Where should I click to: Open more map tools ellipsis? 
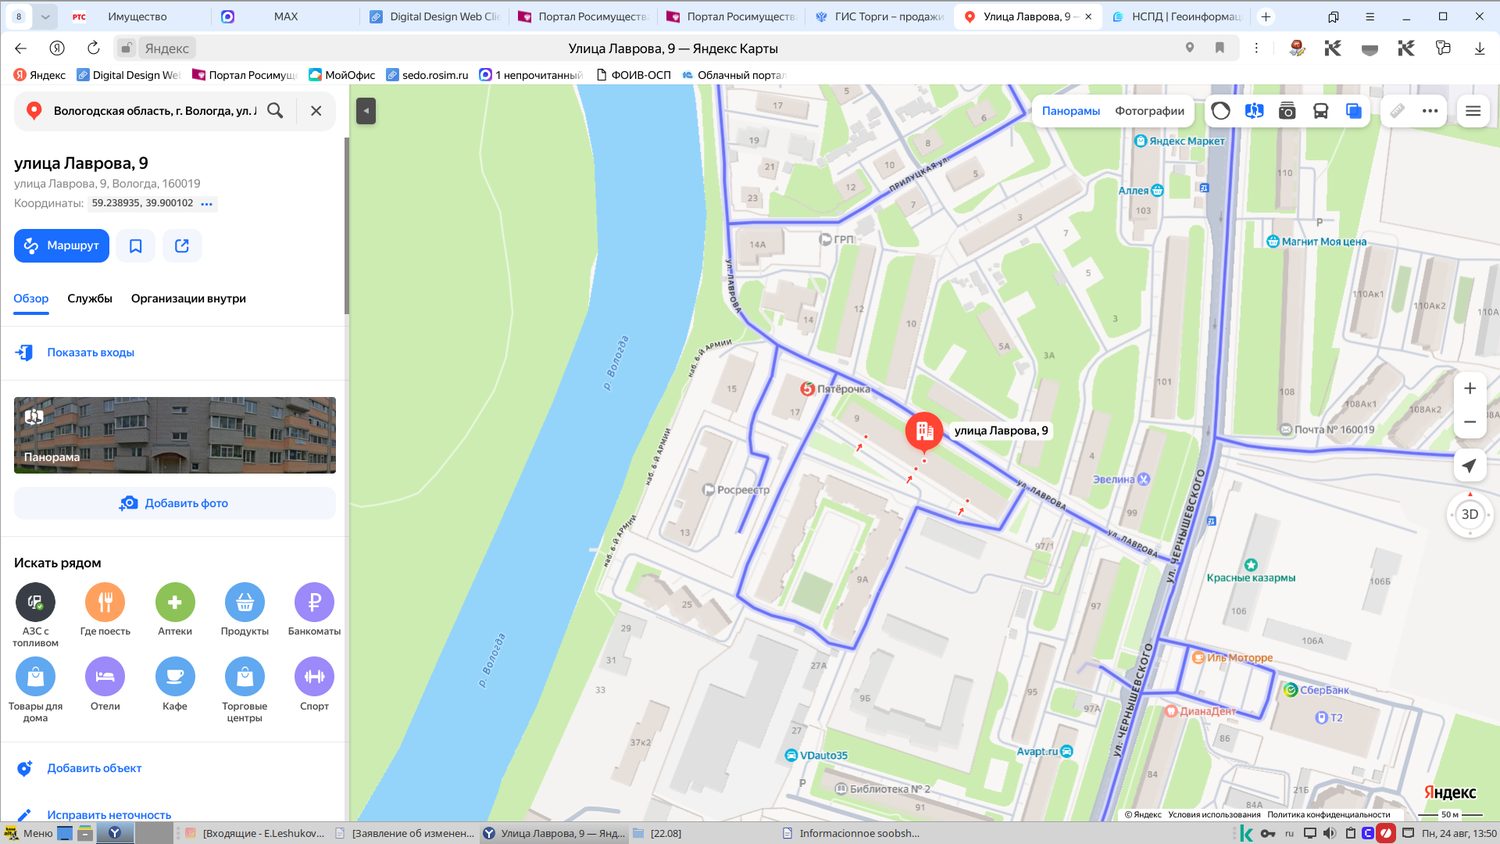pos(1430,111)
